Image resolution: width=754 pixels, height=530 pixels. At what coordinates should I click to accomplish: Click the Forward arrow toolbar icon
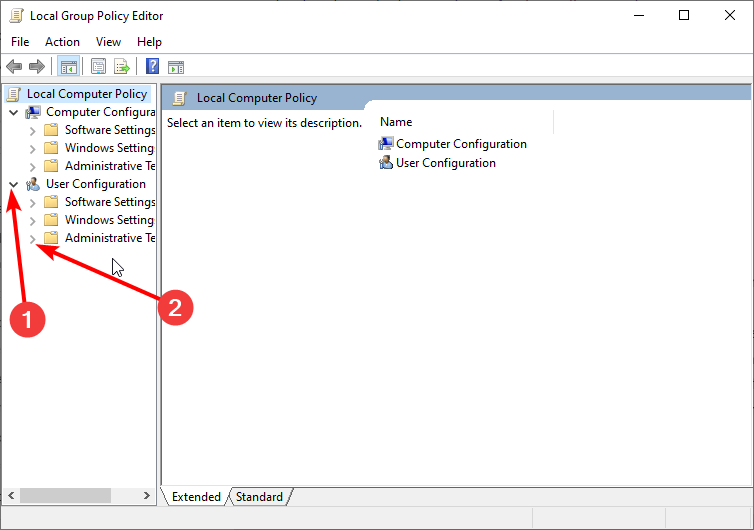[37, 67]
